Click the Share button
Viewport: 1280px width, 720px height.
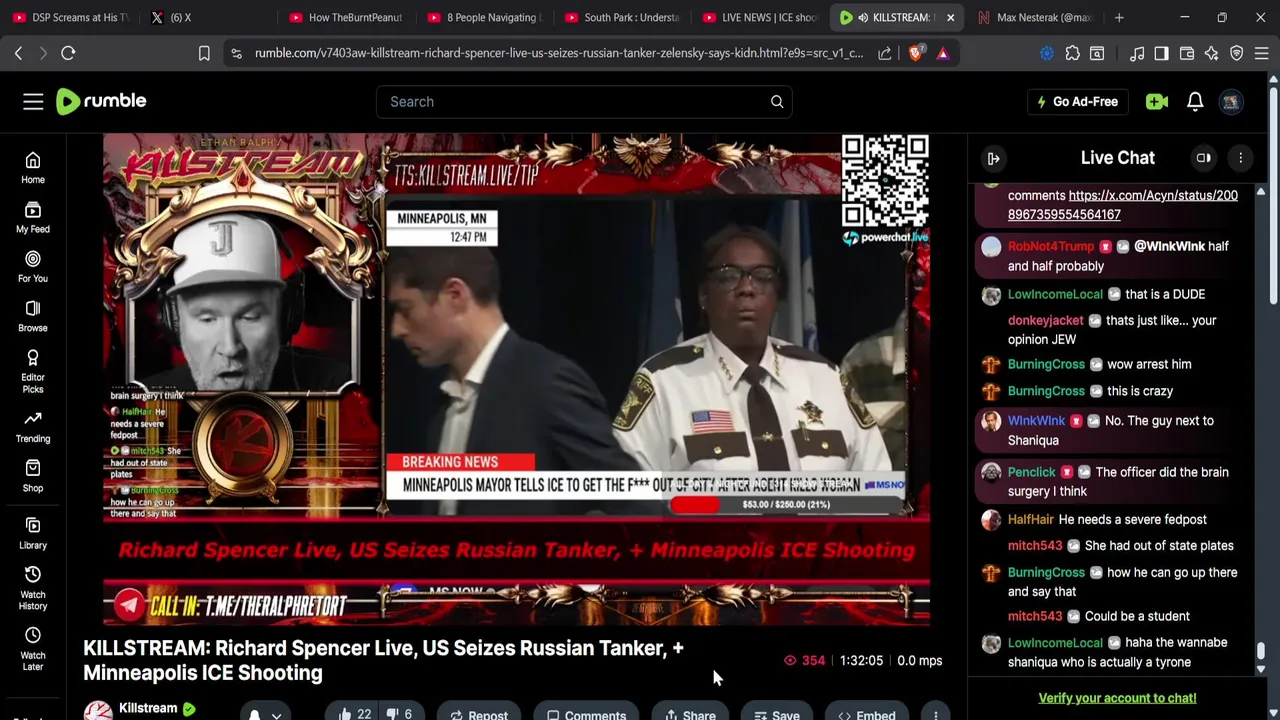point(690,714)
